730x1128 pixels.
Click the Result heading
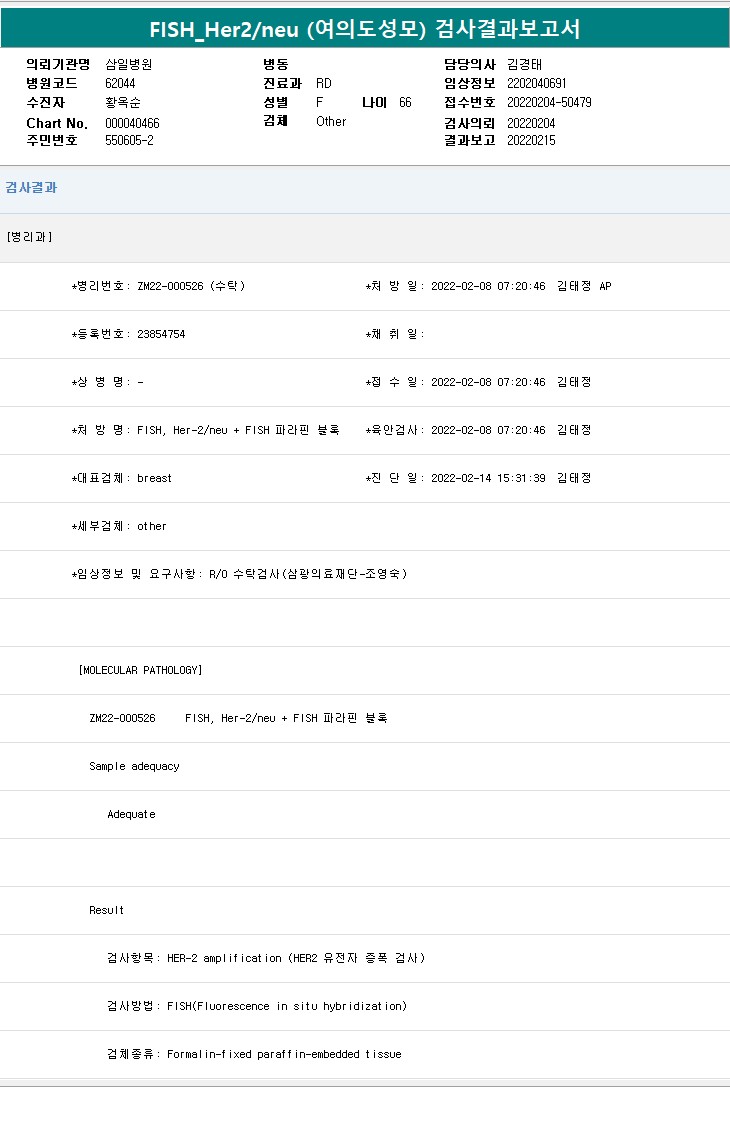pyautogui.click(x=107, y=910)
